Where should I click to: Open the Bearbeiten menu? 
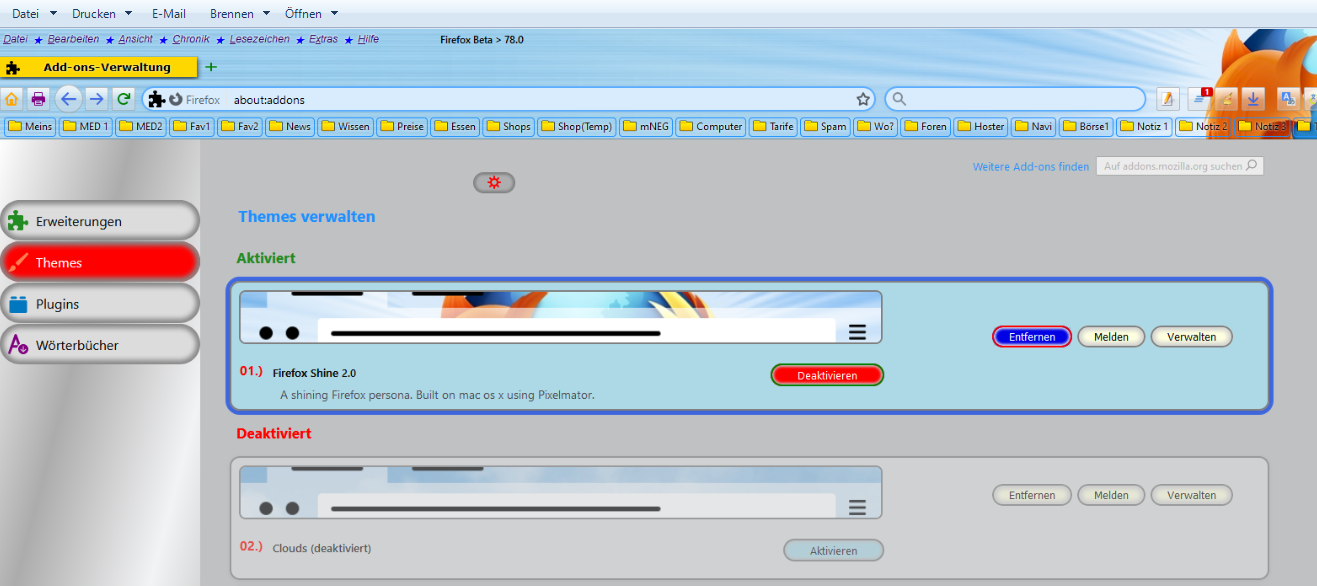click(73, 39)
